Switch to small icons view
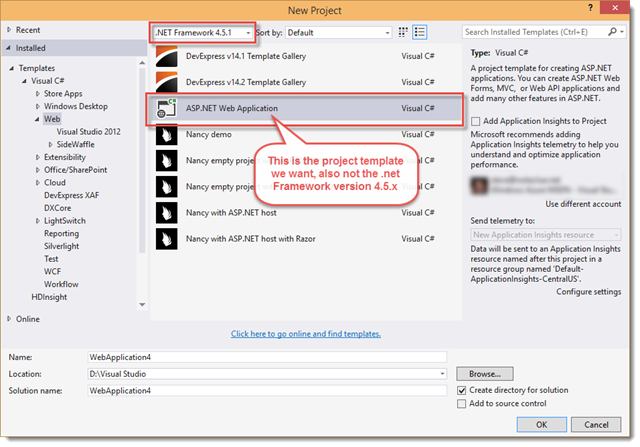This screenshot has height=447, width=640. (403, 32)
